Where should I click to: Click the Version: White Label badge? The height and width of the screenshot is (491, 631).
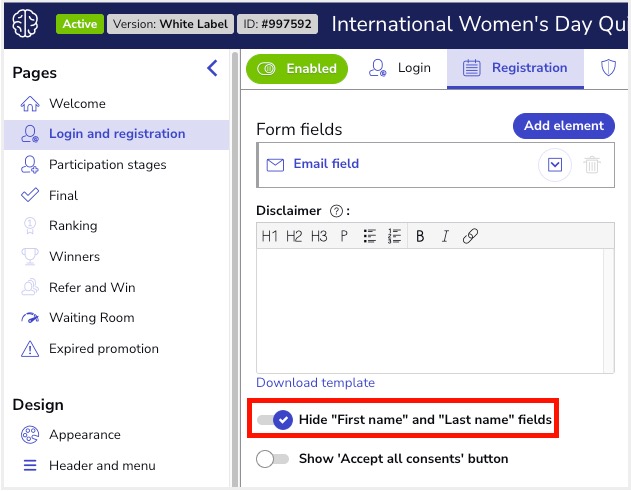[170, 24]
